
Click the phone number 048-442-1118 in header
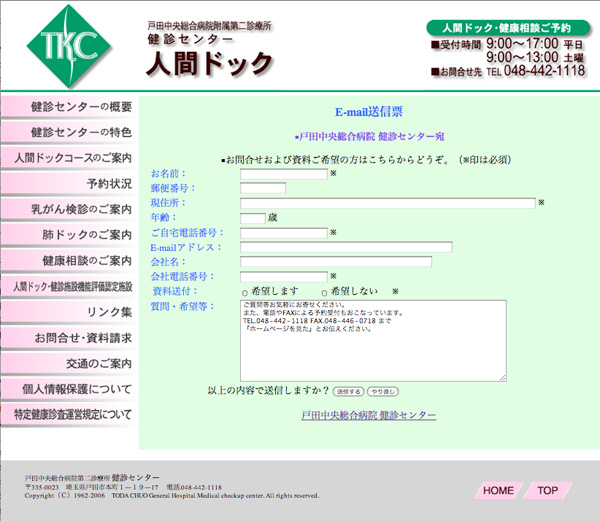point(544,71)
